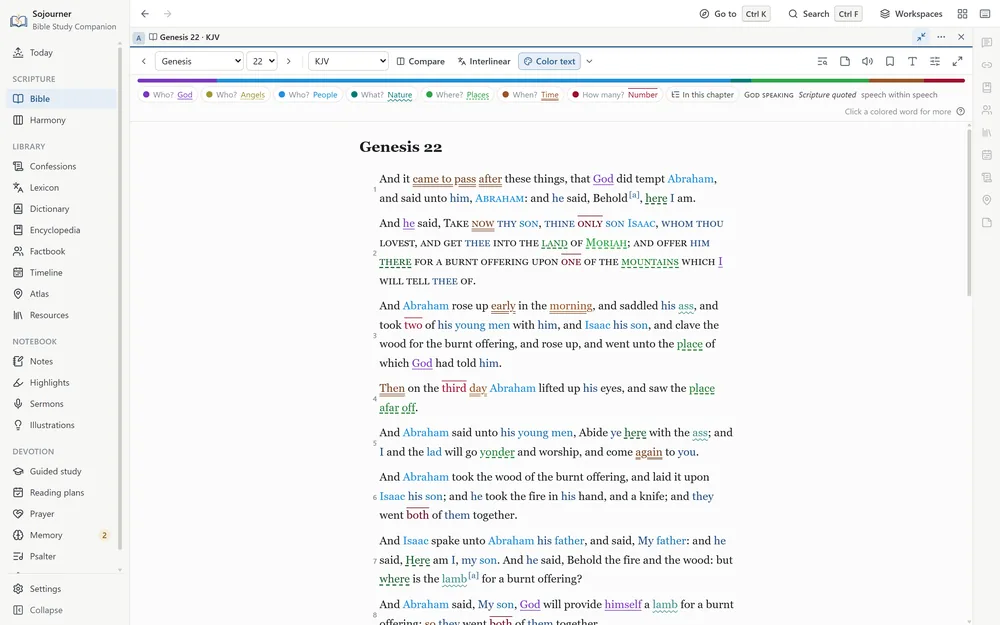Navigate back with the left arrow
Viewport: 1000px width, 625px height.
coord(145,13)
